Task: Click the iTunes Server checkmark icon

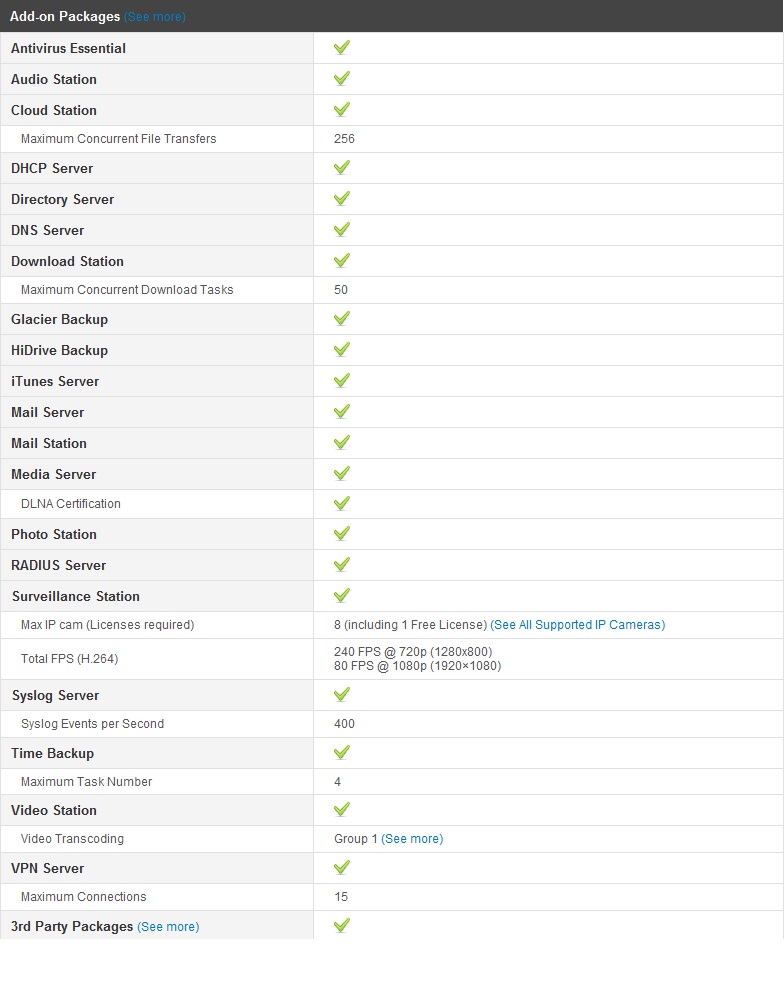Action: tap(341, 380)
